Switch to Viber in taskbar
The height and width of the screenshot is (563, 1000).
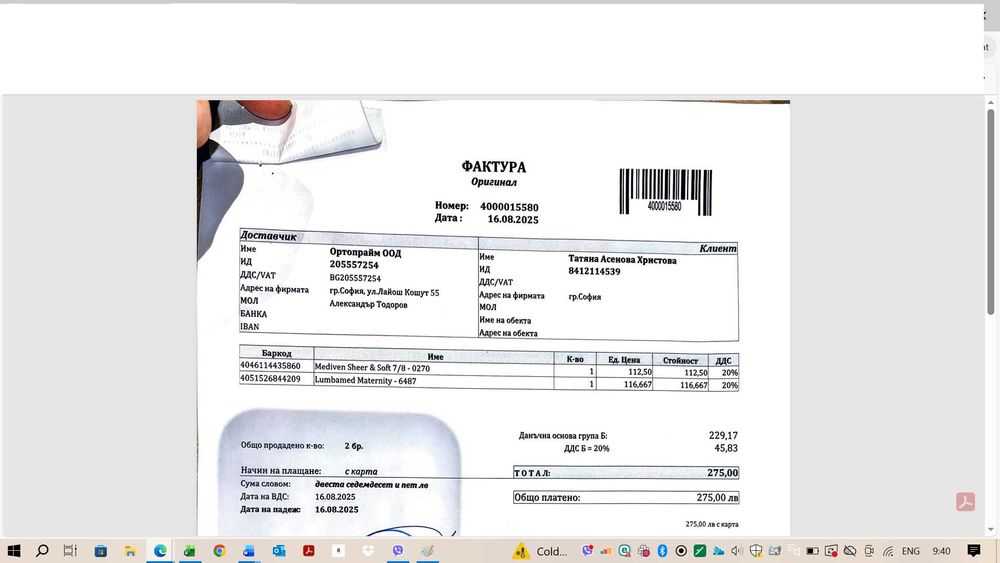[398, 551]
